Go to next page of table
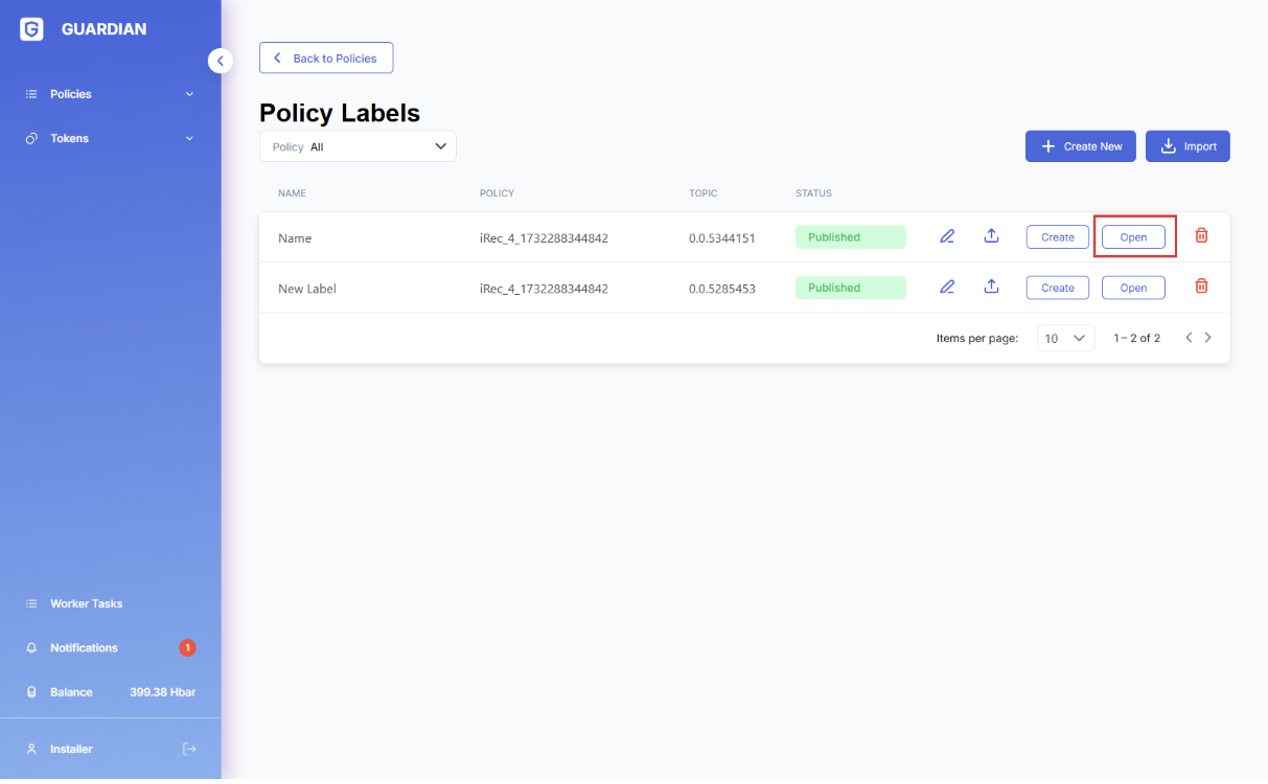1268x784 pixels. (x=1208, y=338)
